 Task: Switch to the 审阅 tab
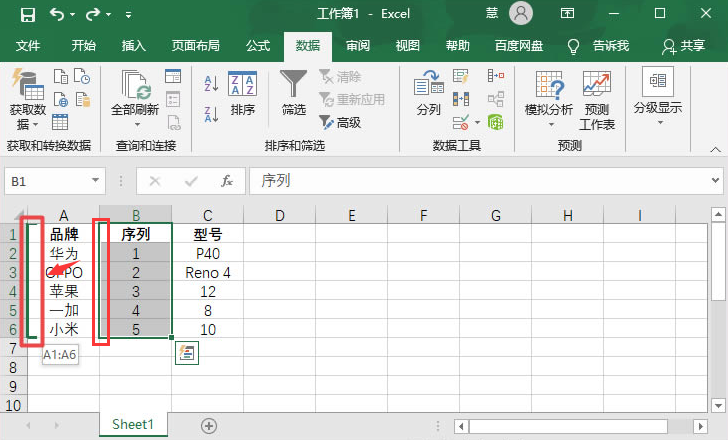[358, 45]
